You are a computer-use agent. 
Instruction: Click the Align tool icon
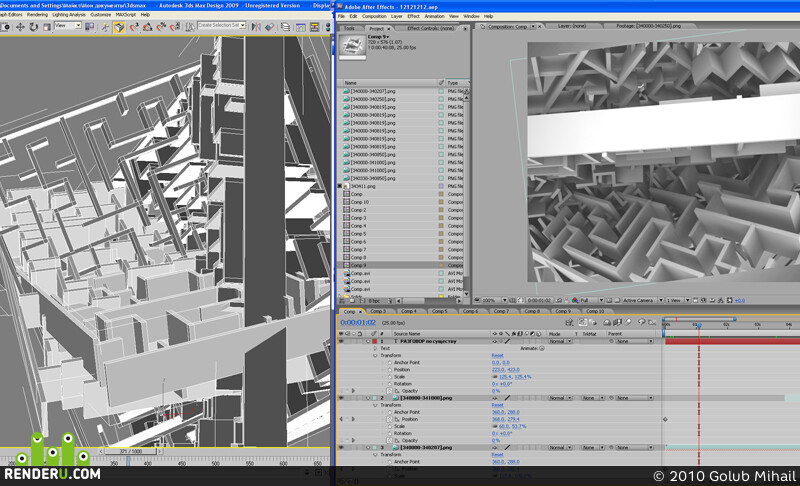[x=269, y=27]
